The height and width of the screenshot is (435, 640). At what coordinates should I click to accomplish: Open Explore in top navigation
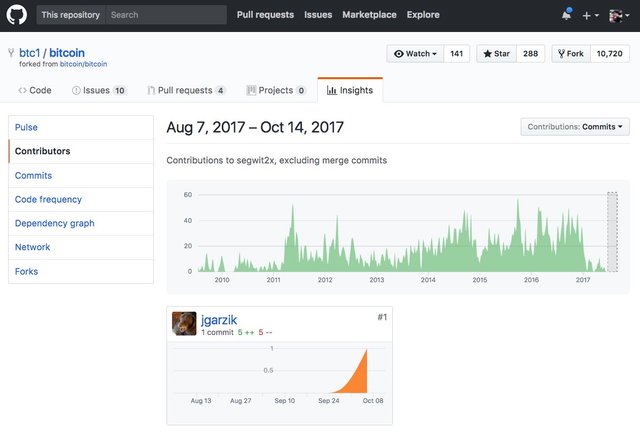click(423, 15)
